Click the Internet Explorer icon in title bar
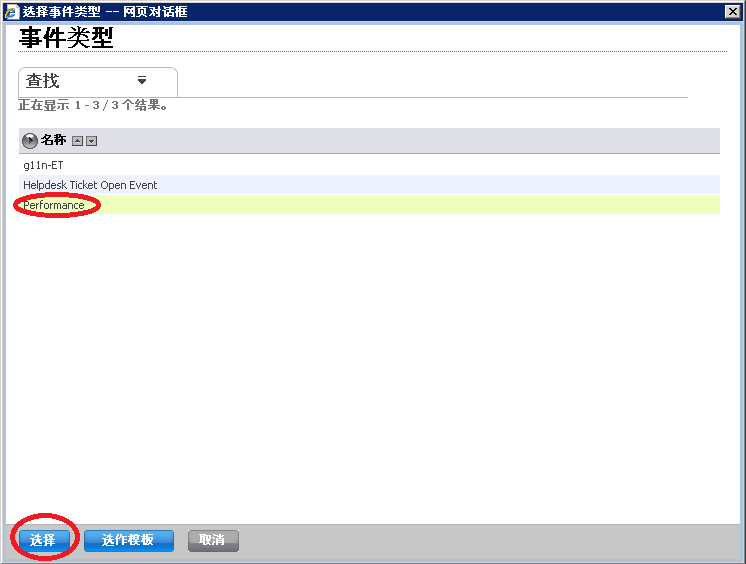Image resolution: width=746 pixels, height=564 pixels. [x=11, y=11]
